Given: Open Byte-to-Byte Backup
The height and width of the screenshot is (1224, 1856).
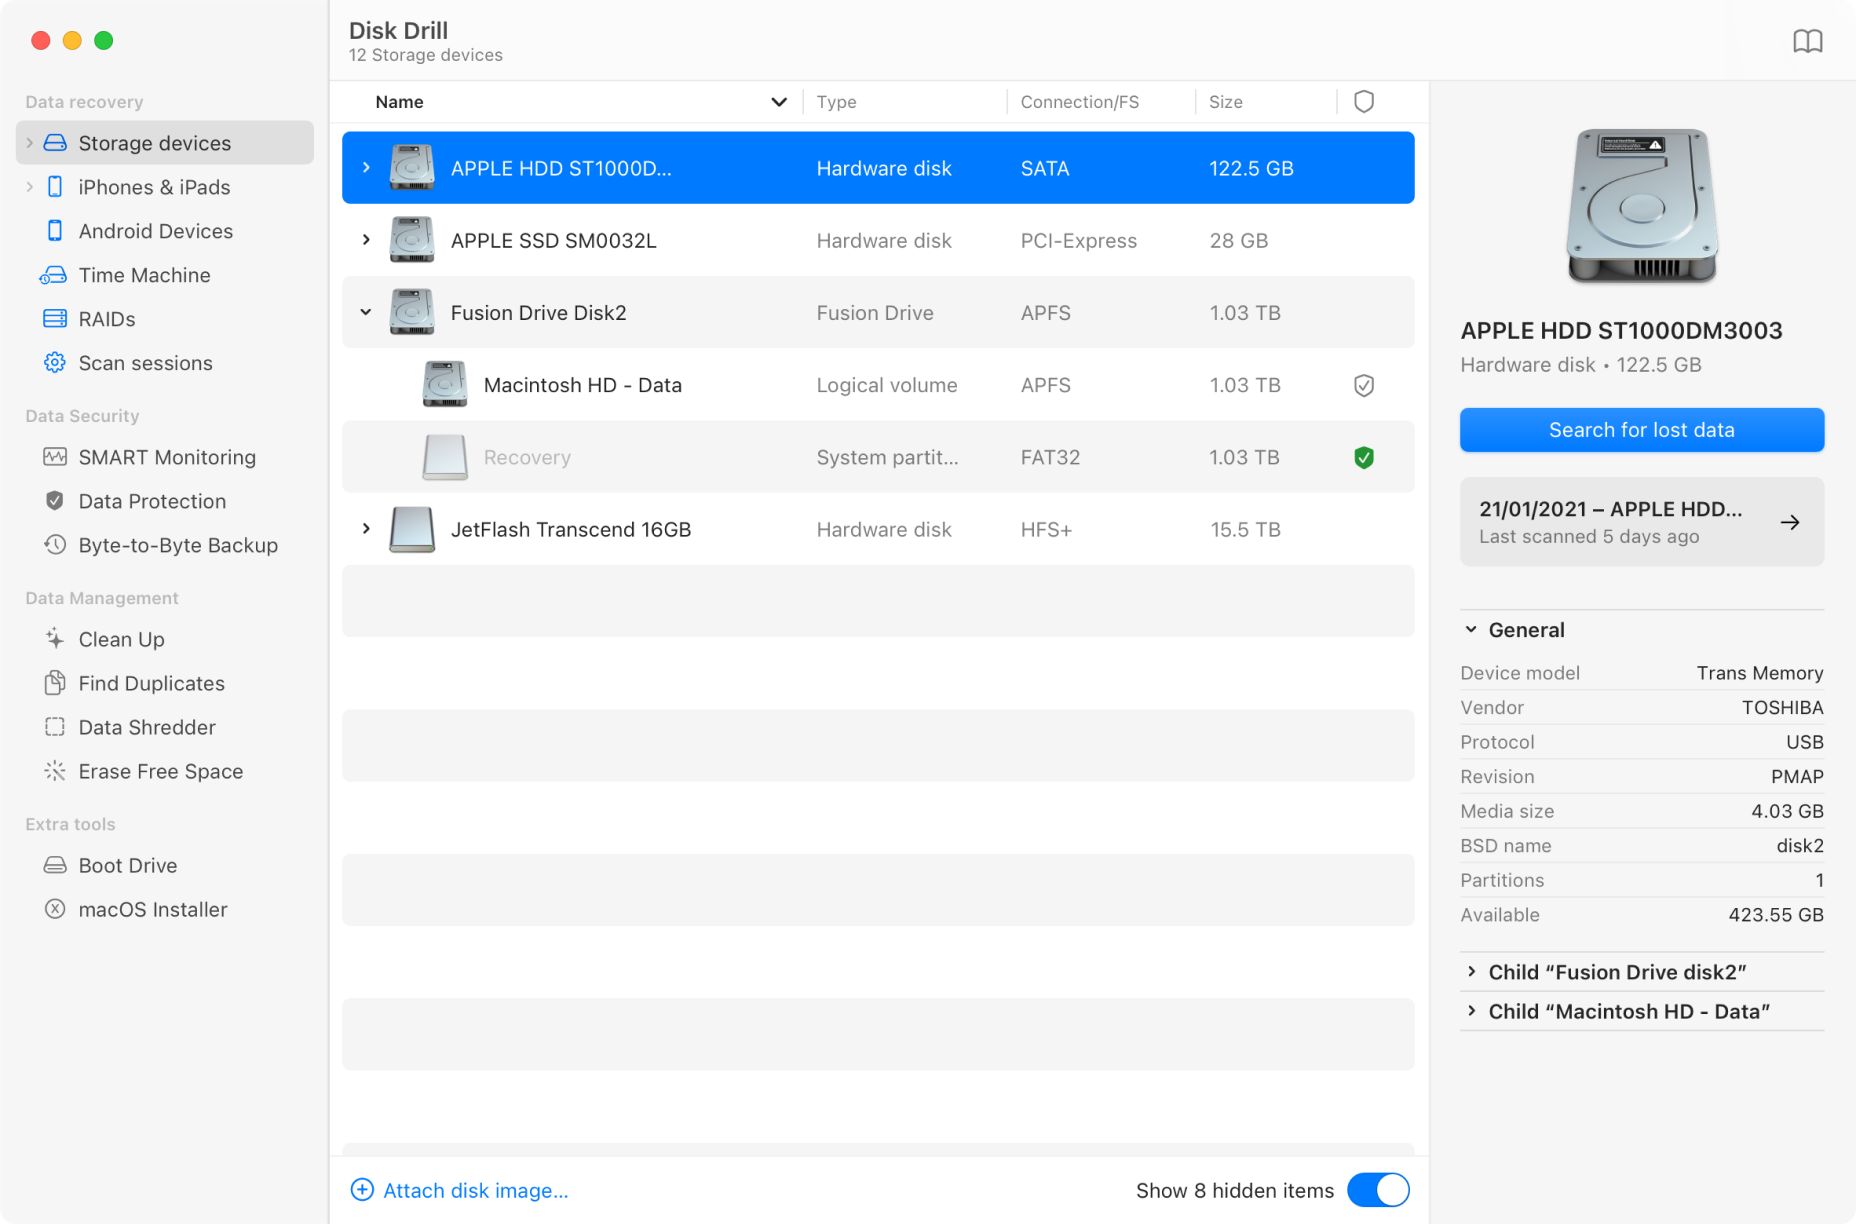Looking at the screenshot, I should (x=178, y=545).
